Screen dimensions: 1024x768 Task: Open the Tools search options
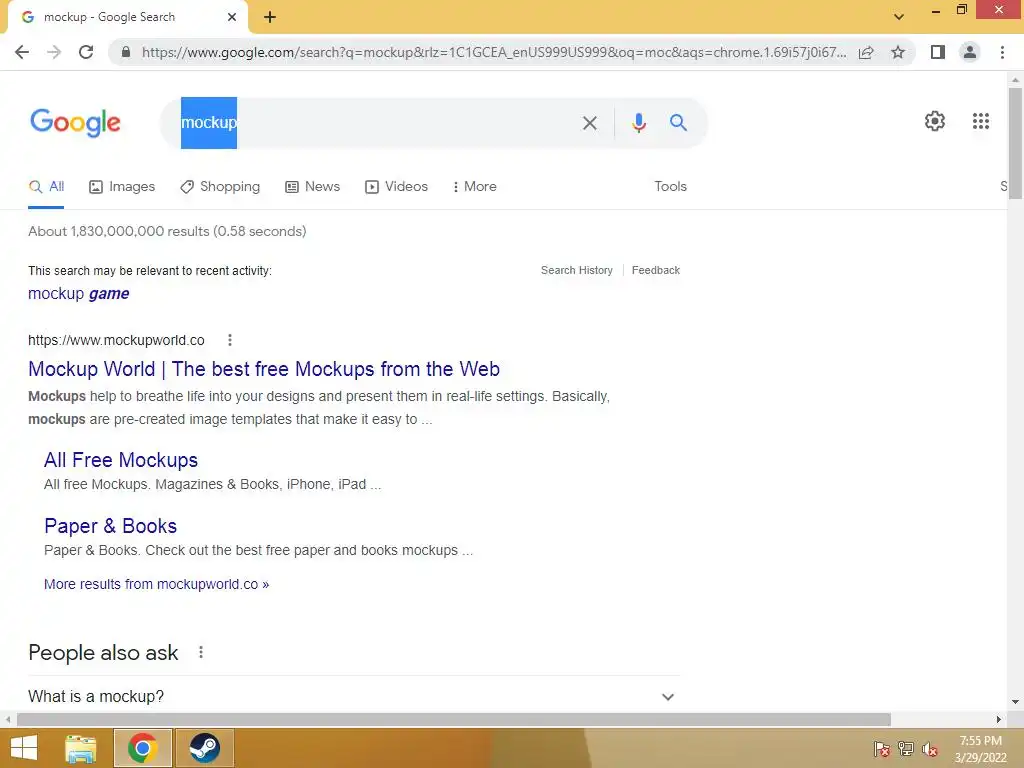tap(671, 187)
